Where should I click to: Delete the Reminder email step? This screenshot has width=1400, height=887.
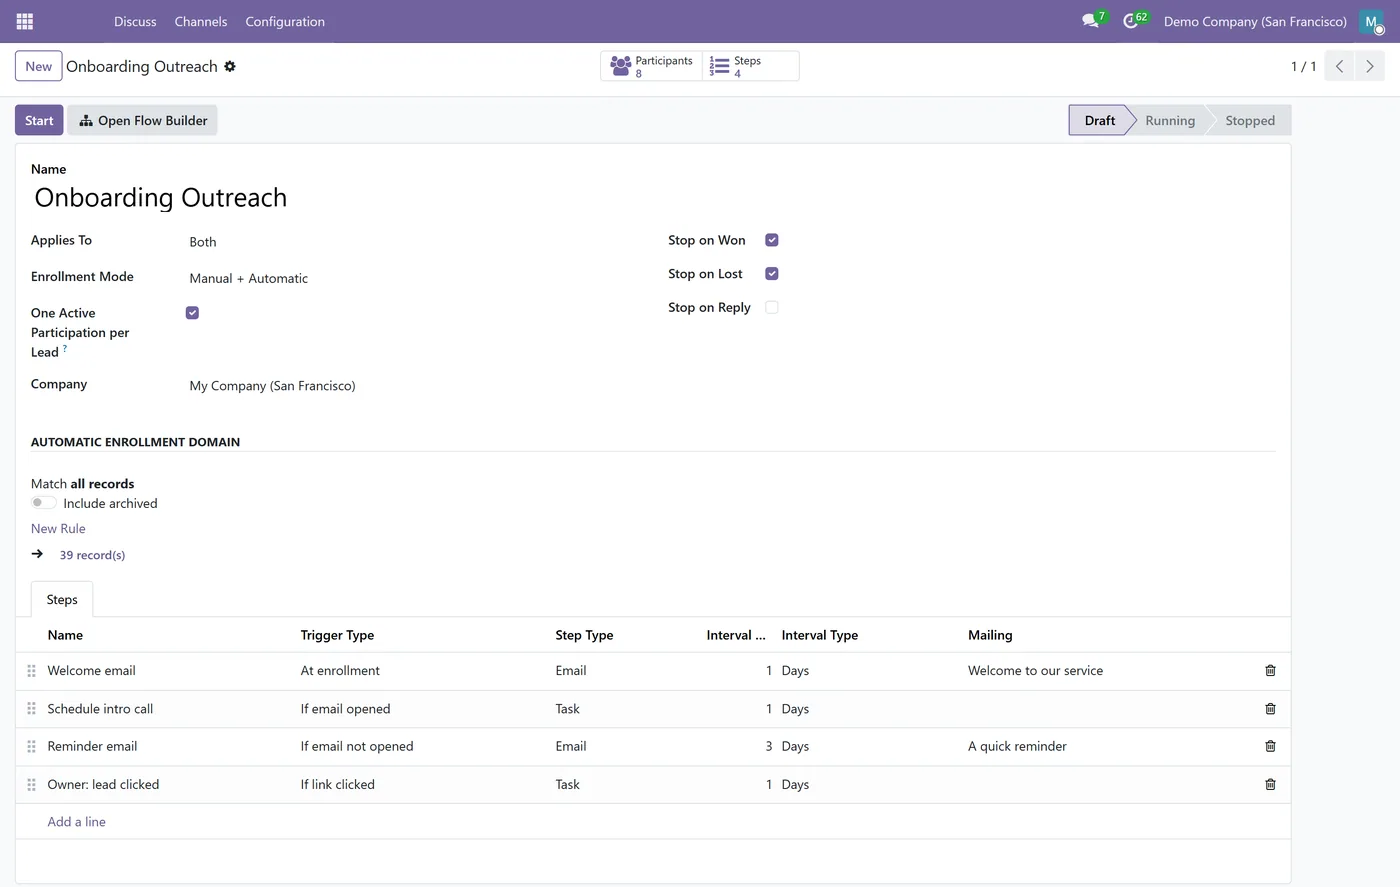click(x=1270, y=746)
